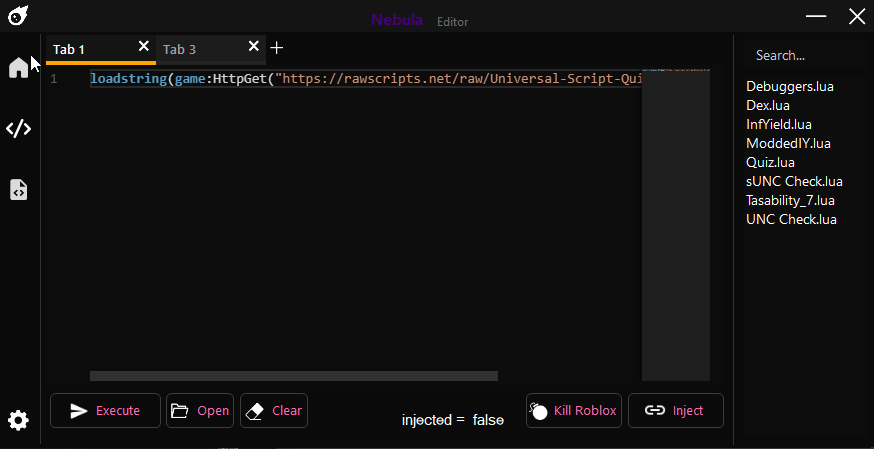The width and height of the screenshot is (874, 449).
Task: Load InfYield.lua from the script list
Action: 778,124
